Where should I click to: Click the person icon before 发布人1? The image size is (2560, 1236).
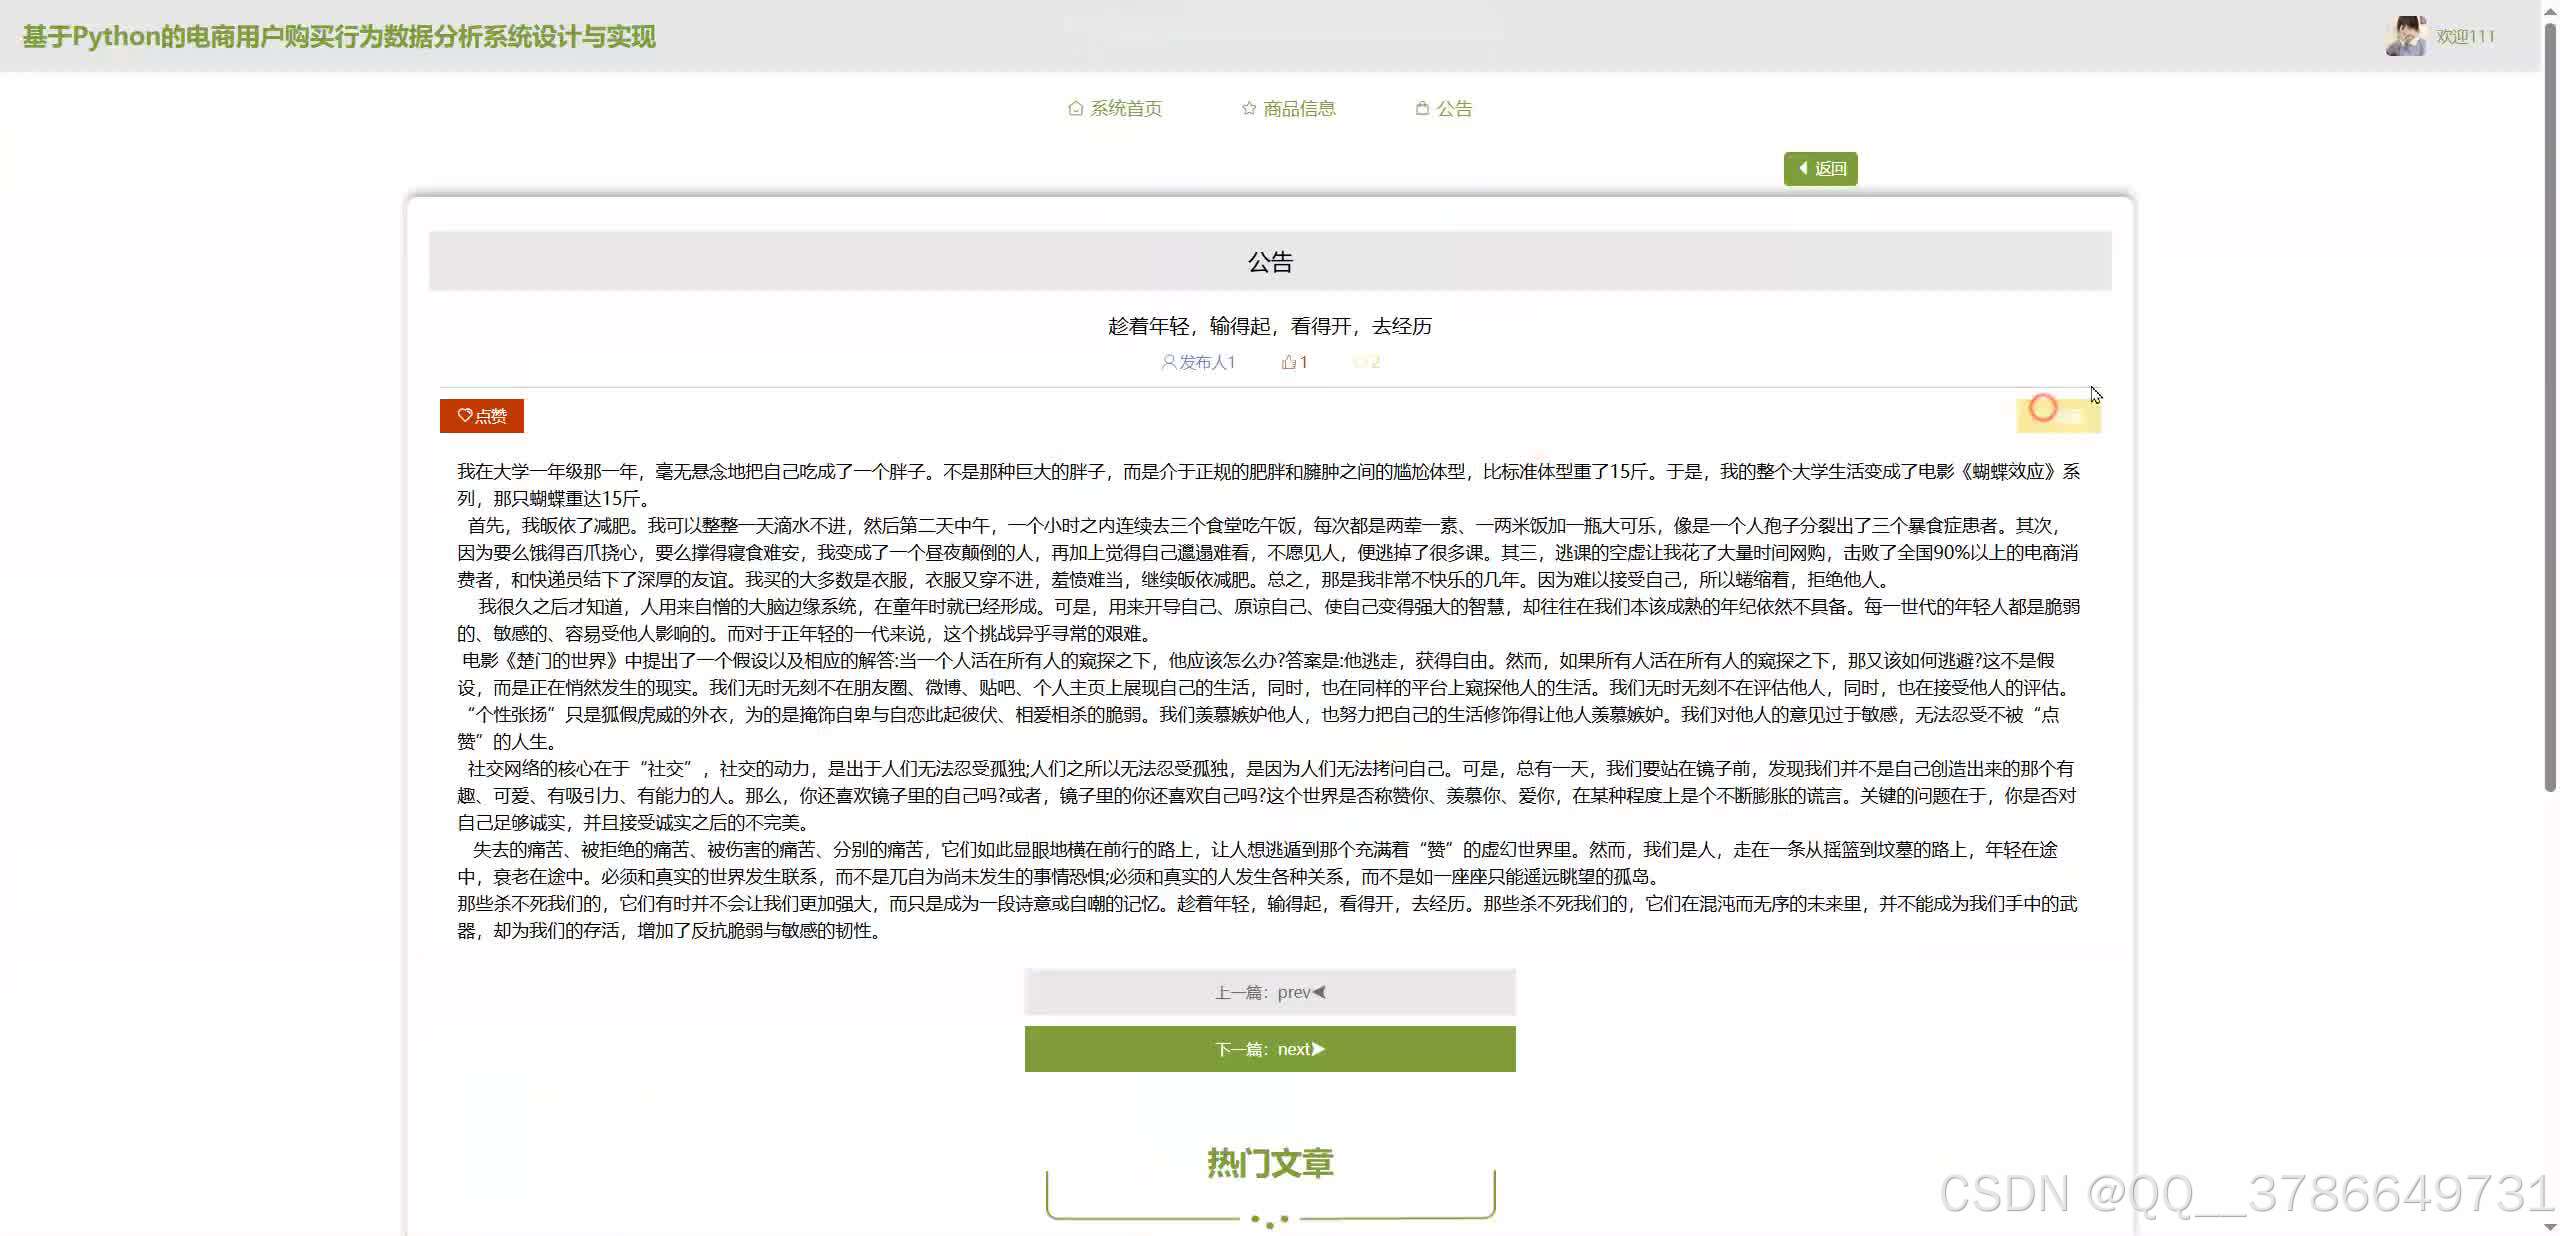[1167, 362]
